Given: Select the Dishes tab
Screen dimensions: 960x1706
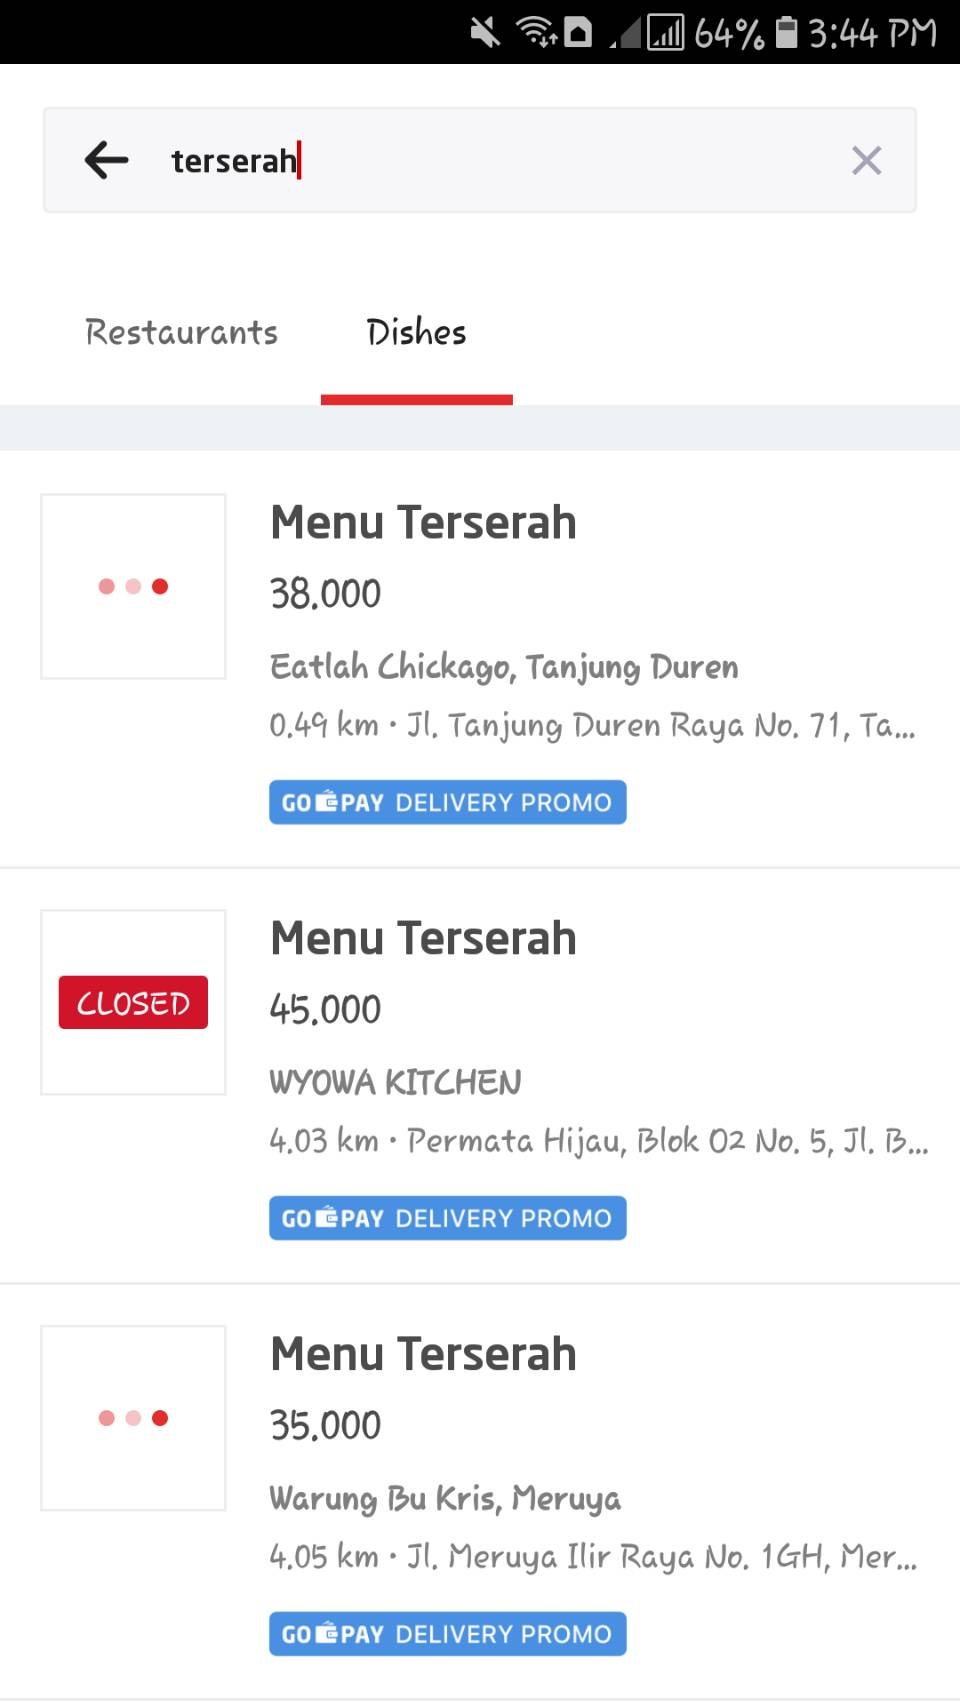Looking at the screenshot, I should [x=416, y=332].
